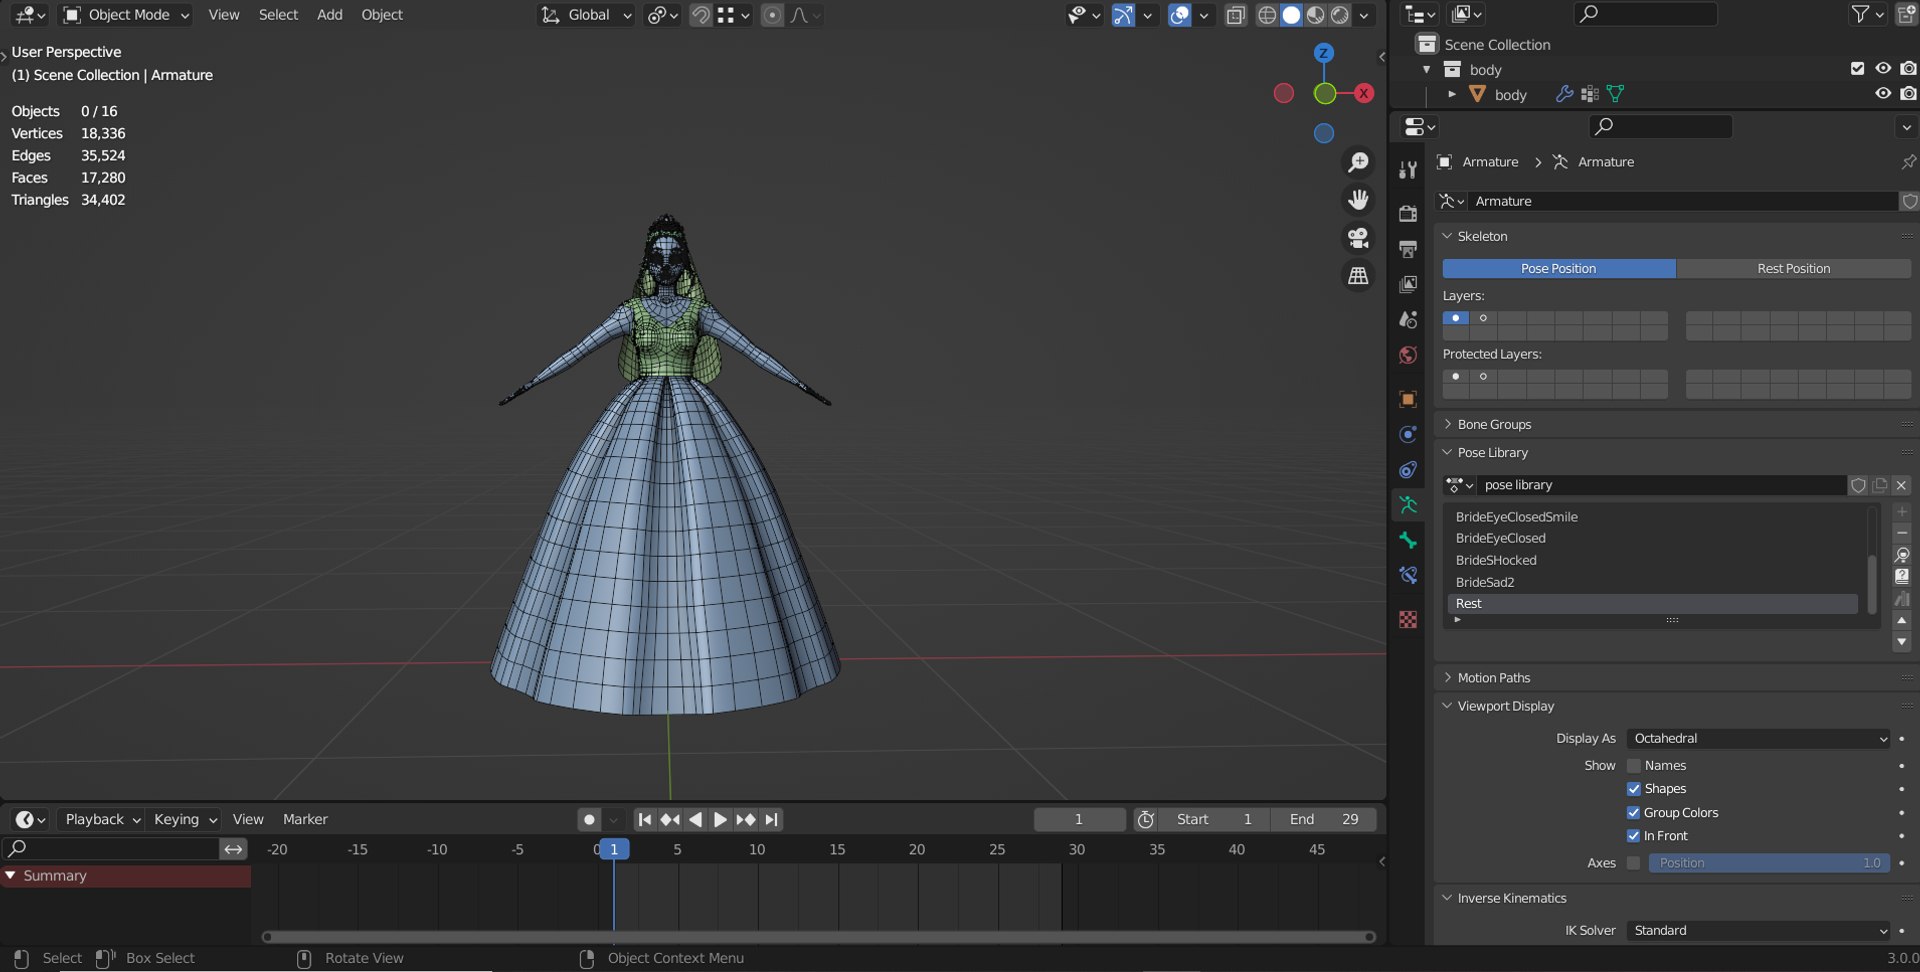Play animation forward in timeline
Screen dimensions: 1920x972
point(720,820)
